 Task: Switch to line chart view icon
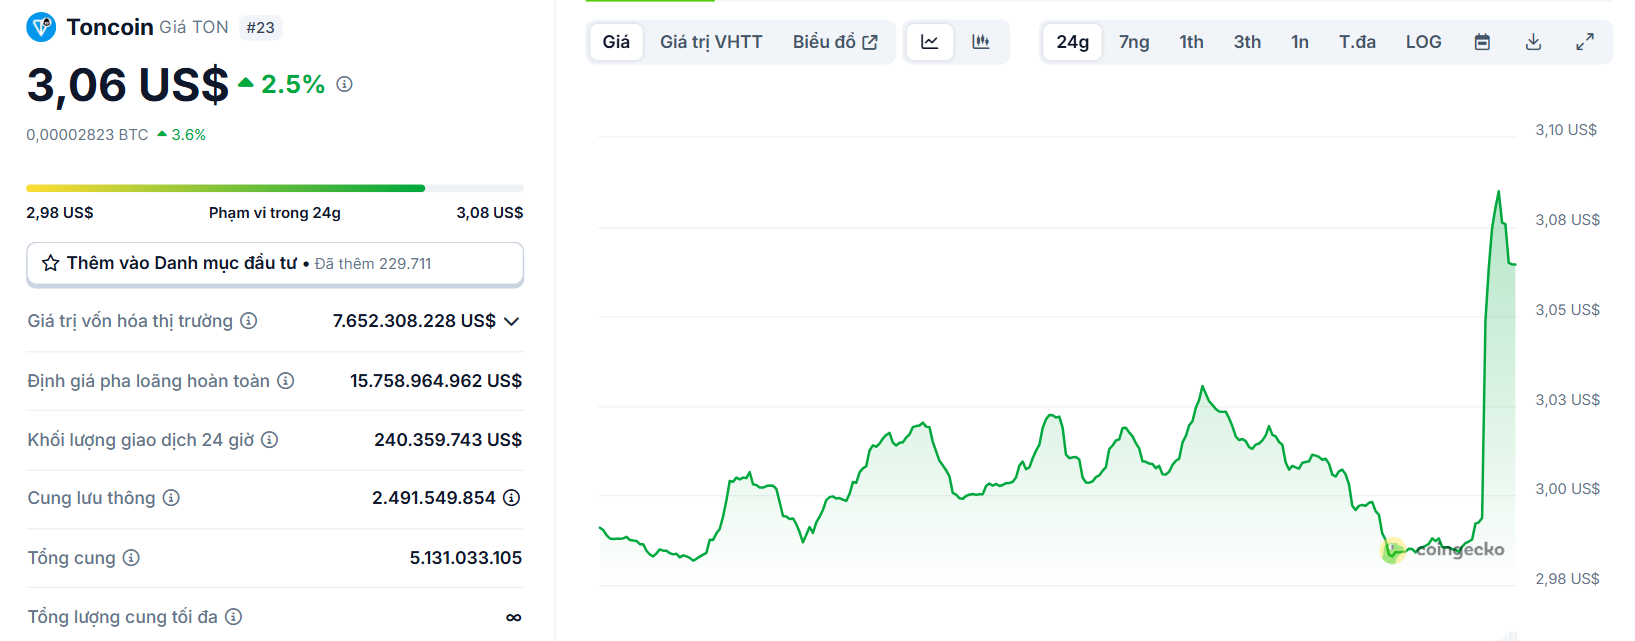930,42
